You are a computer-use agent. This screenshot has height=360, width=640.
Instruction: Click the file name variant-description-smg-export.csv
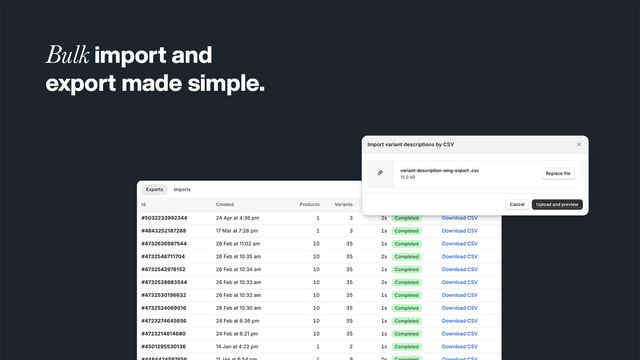pyautogui.click(x=439, y=171)
